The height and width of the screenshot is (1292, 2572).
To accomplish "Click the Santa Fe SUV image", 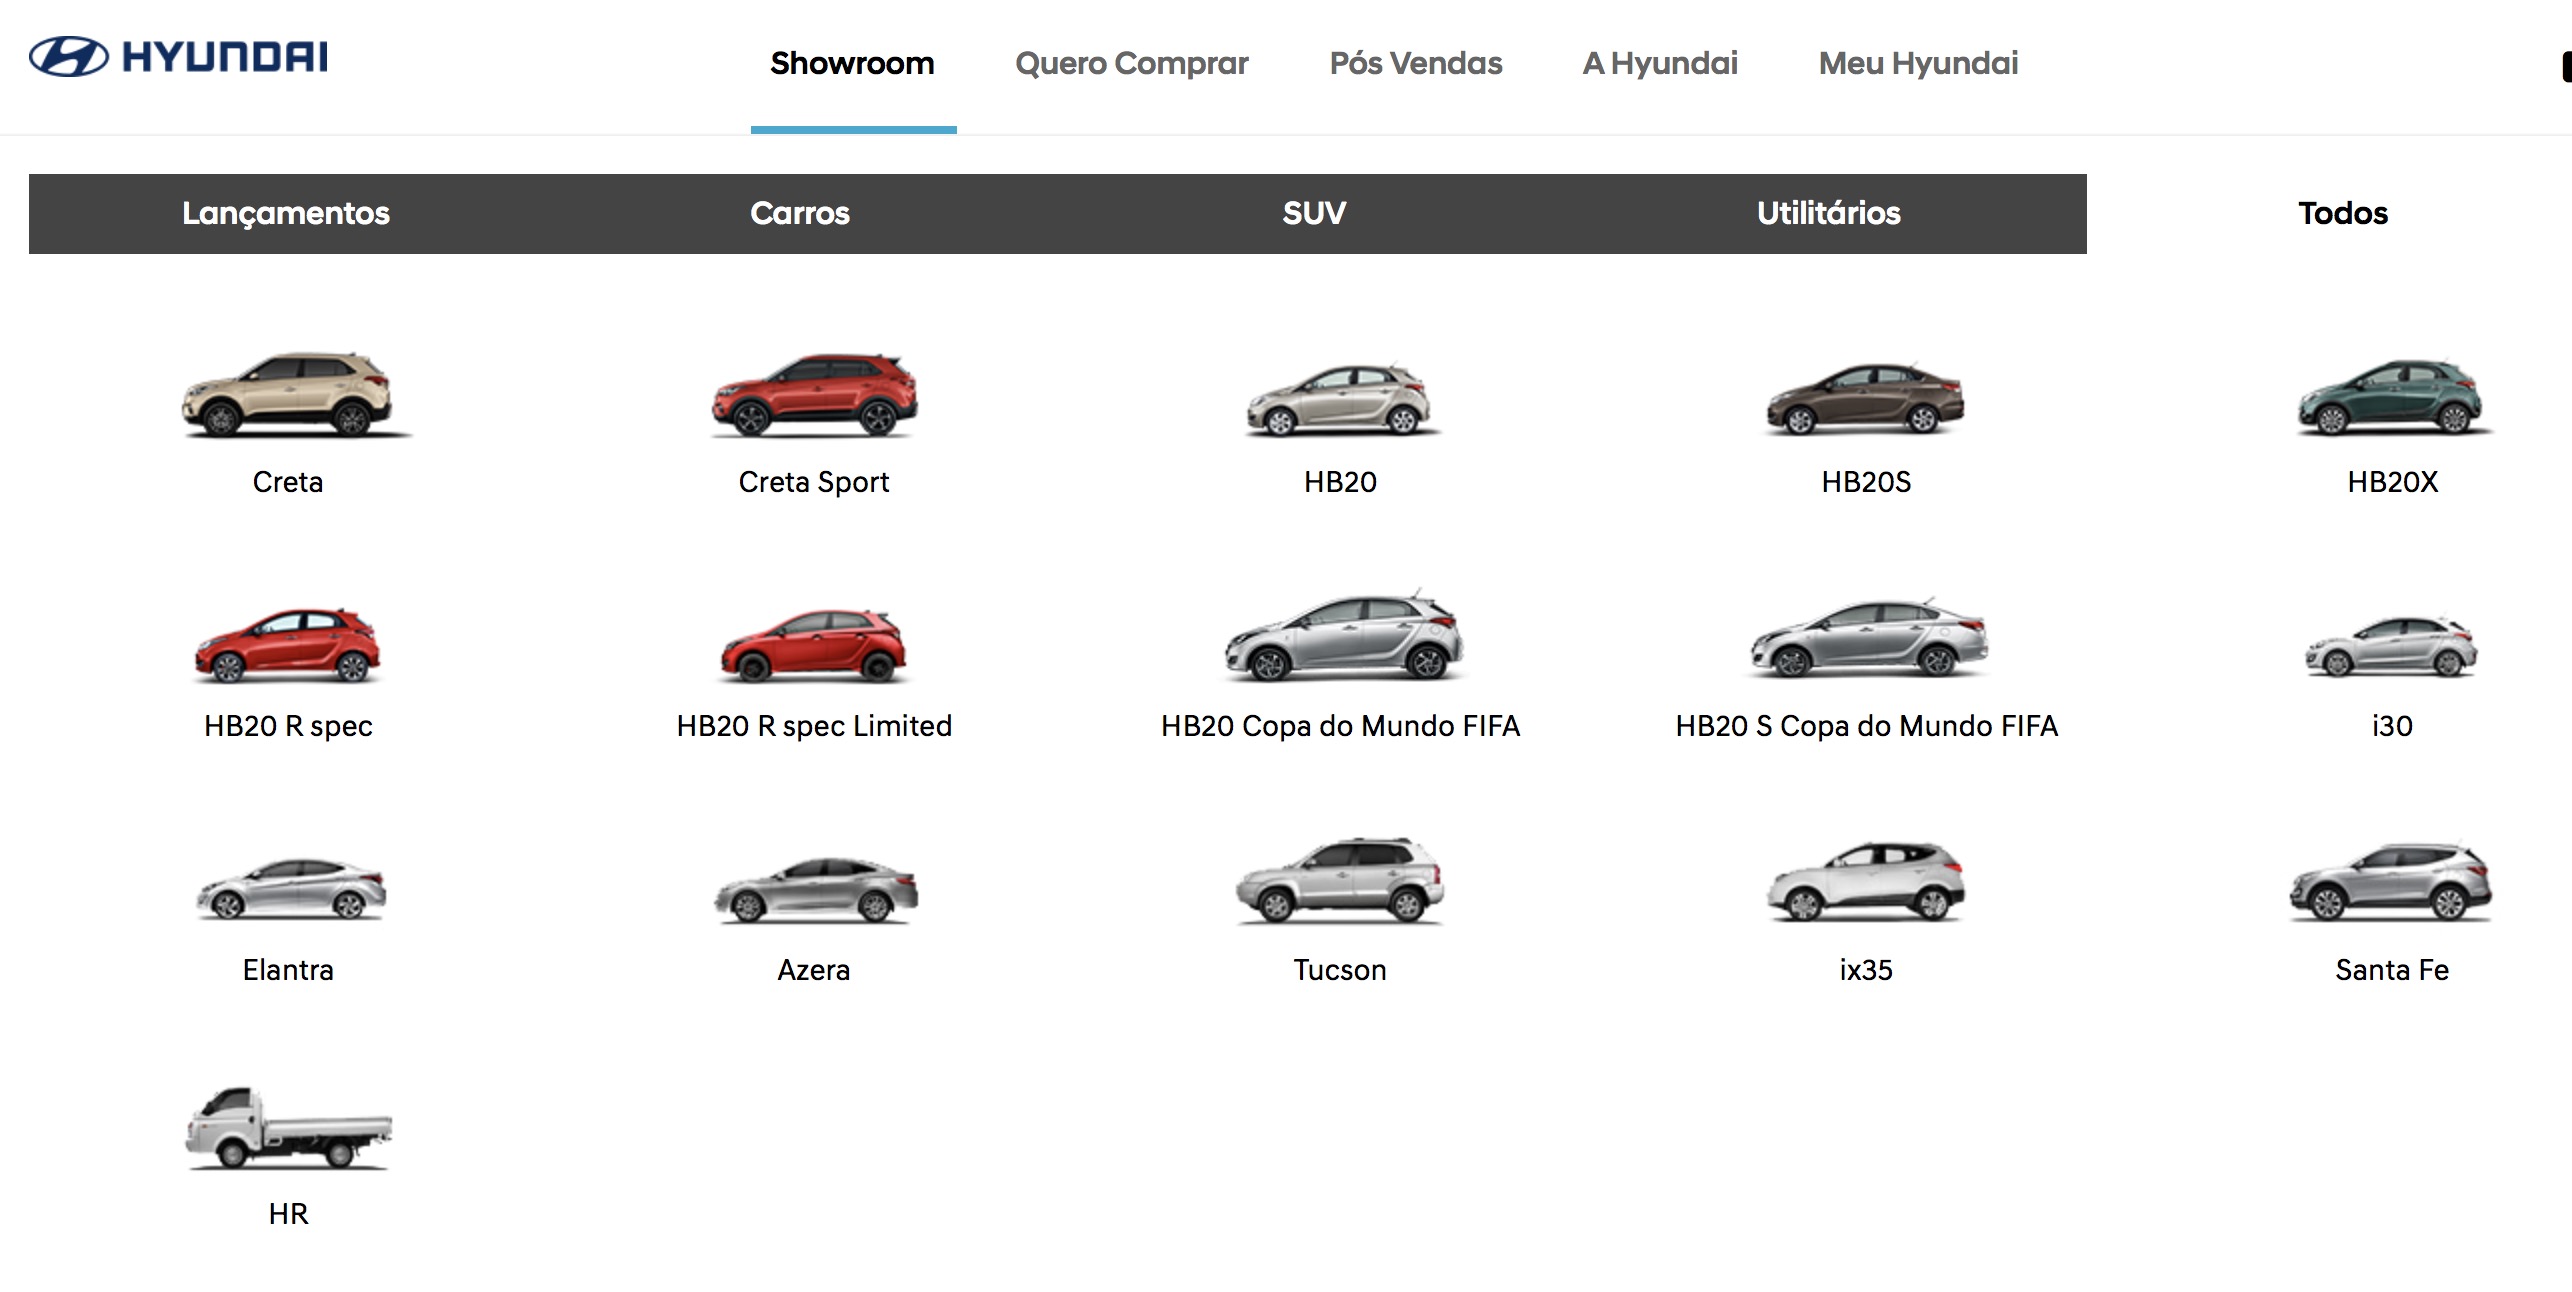I will coord(2391,882).
